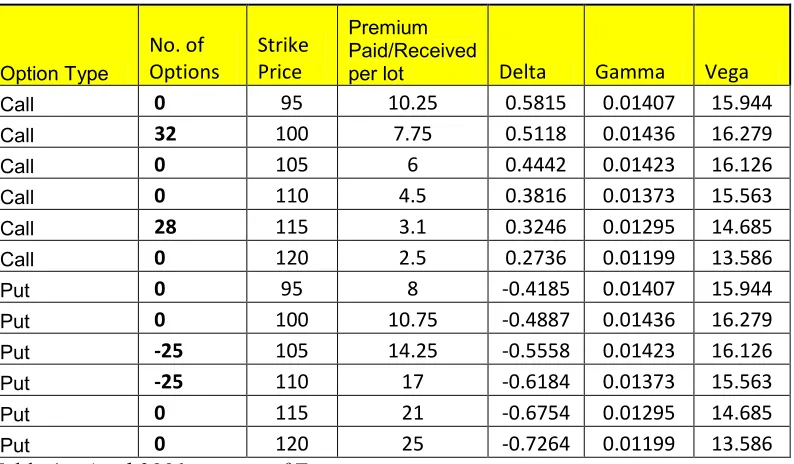
Task: Click the delta value -0.4185
Action: [x=536, y=288]
